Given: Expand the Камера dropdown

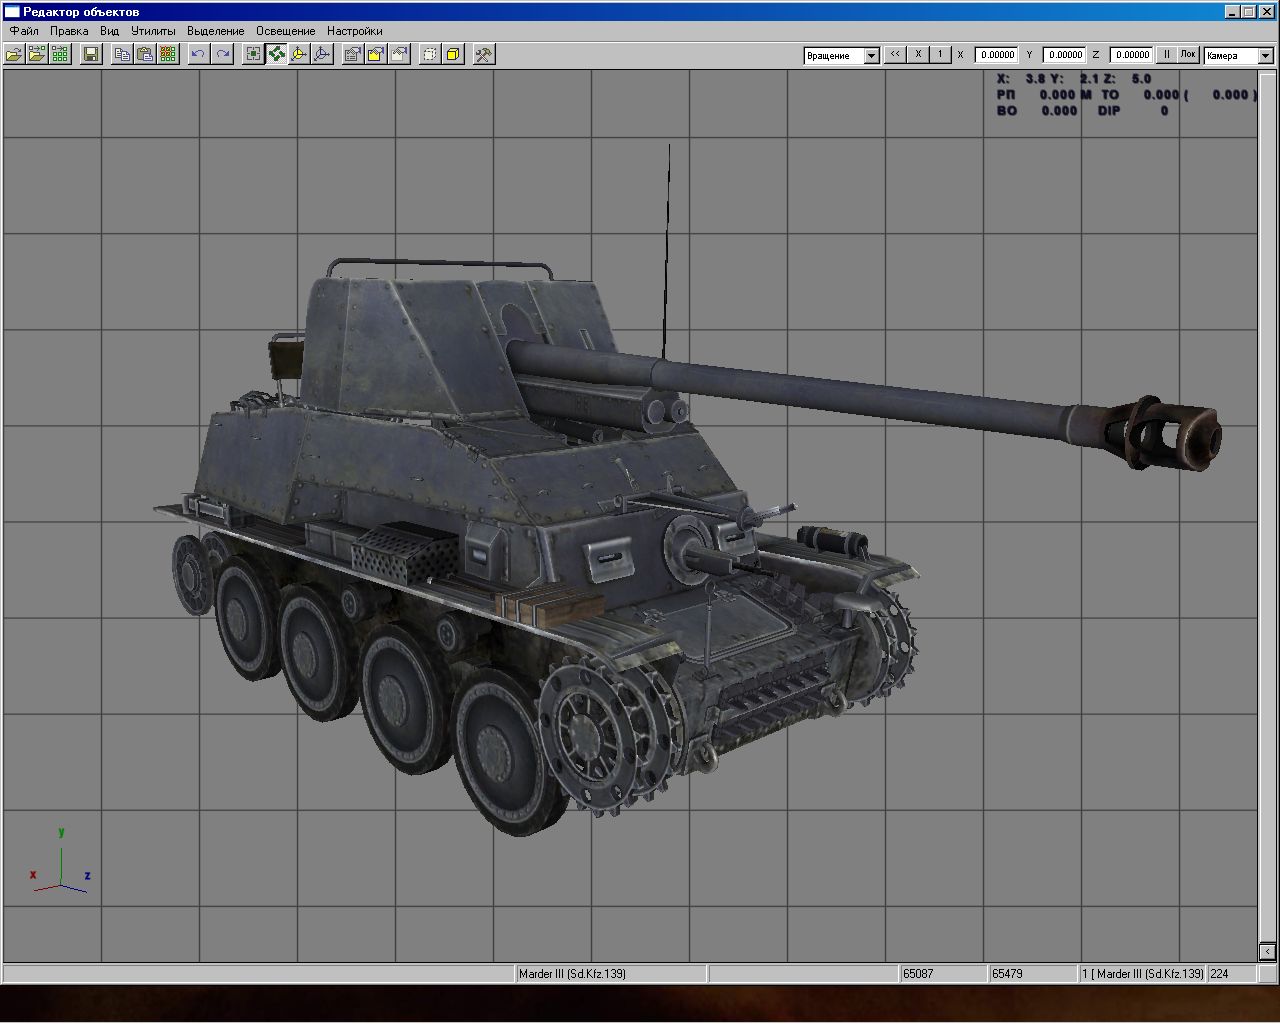Looking at the screenshot, I should (1265, 56).
